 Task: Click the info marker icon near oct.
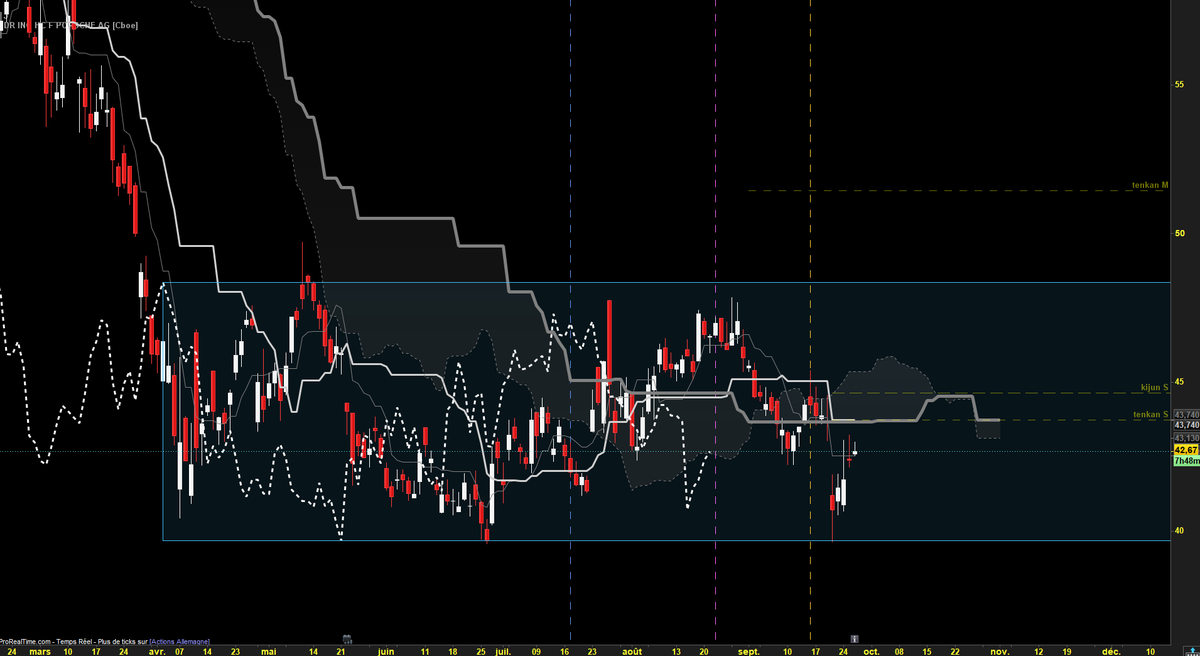point(854,637)
